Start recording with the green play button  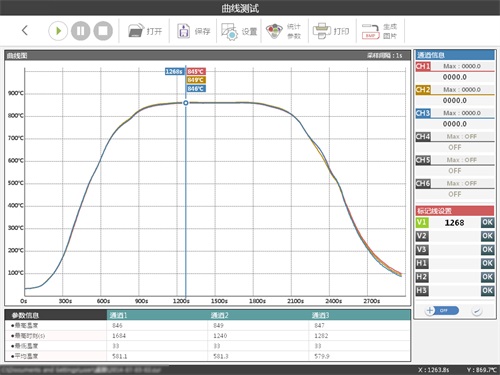click(58, 31)
